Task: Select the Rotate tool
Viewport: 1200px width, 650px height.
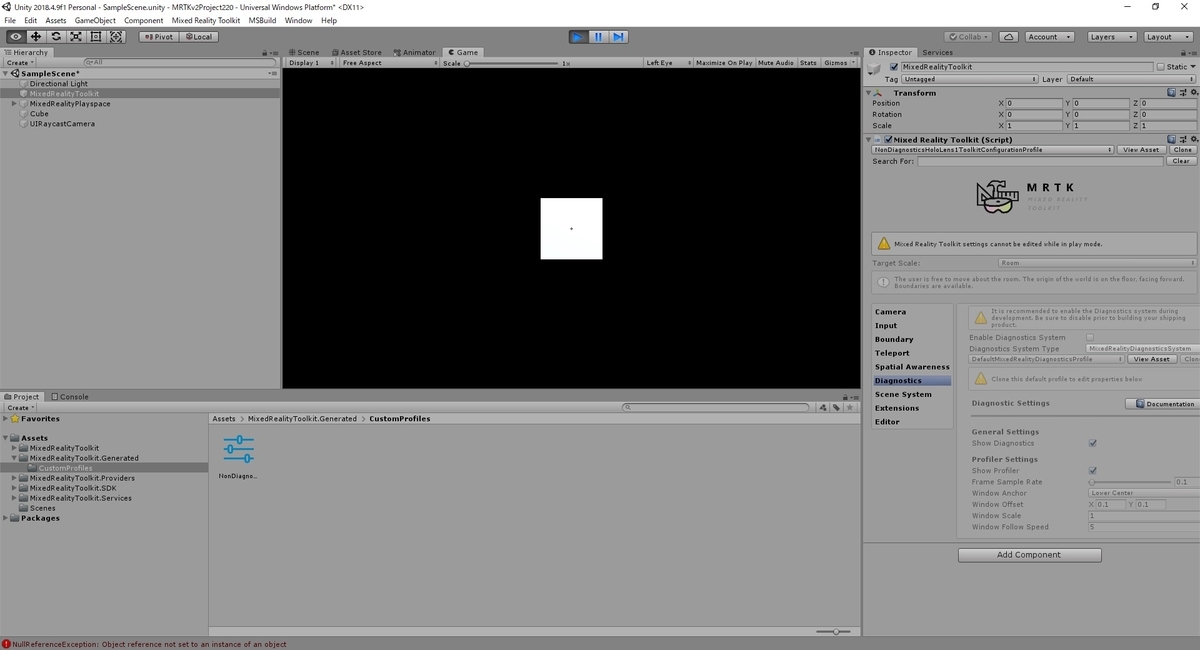Action: (x=55, y=37)
